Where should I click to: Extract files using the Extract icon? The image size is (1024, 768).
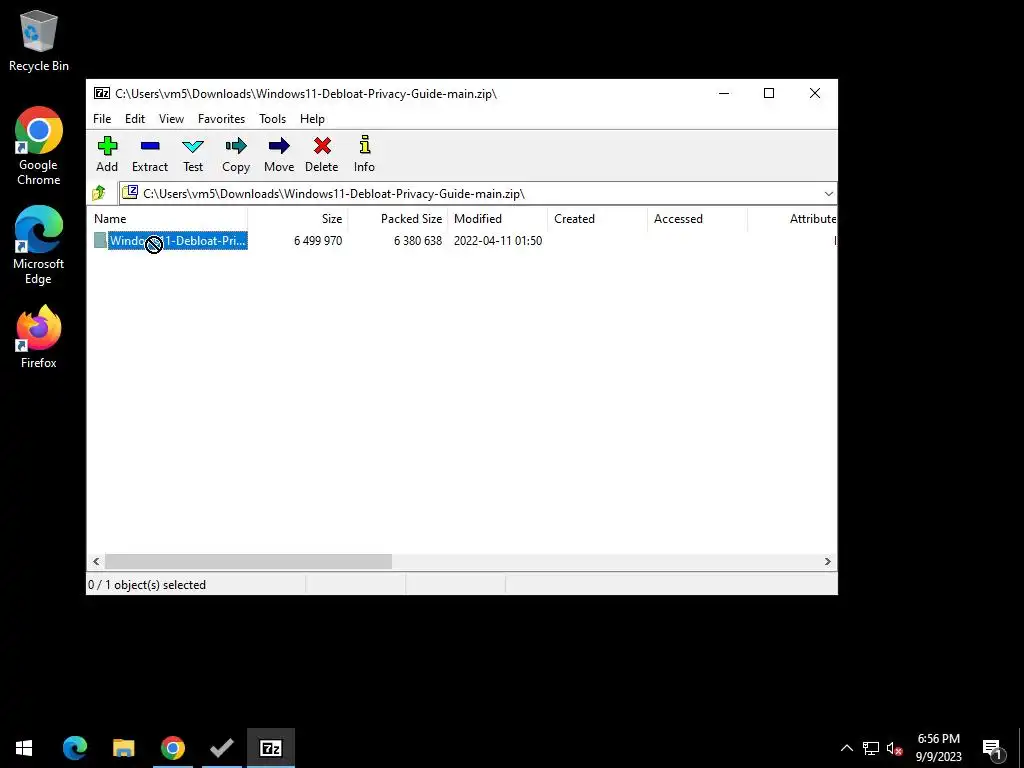pos(150,146)
